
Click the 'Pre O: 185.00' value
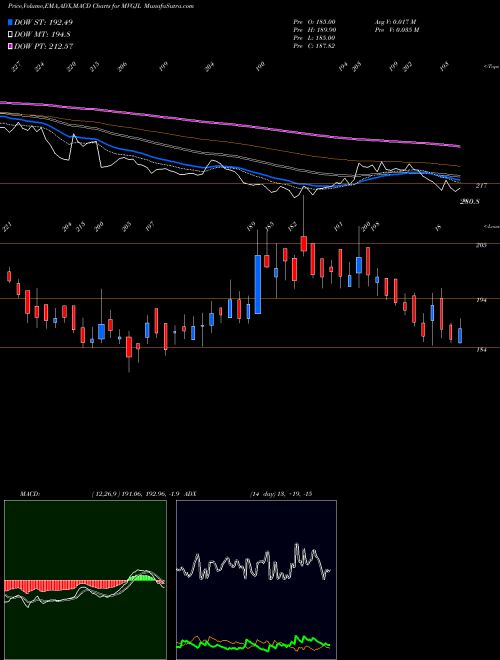pos(314,21)
